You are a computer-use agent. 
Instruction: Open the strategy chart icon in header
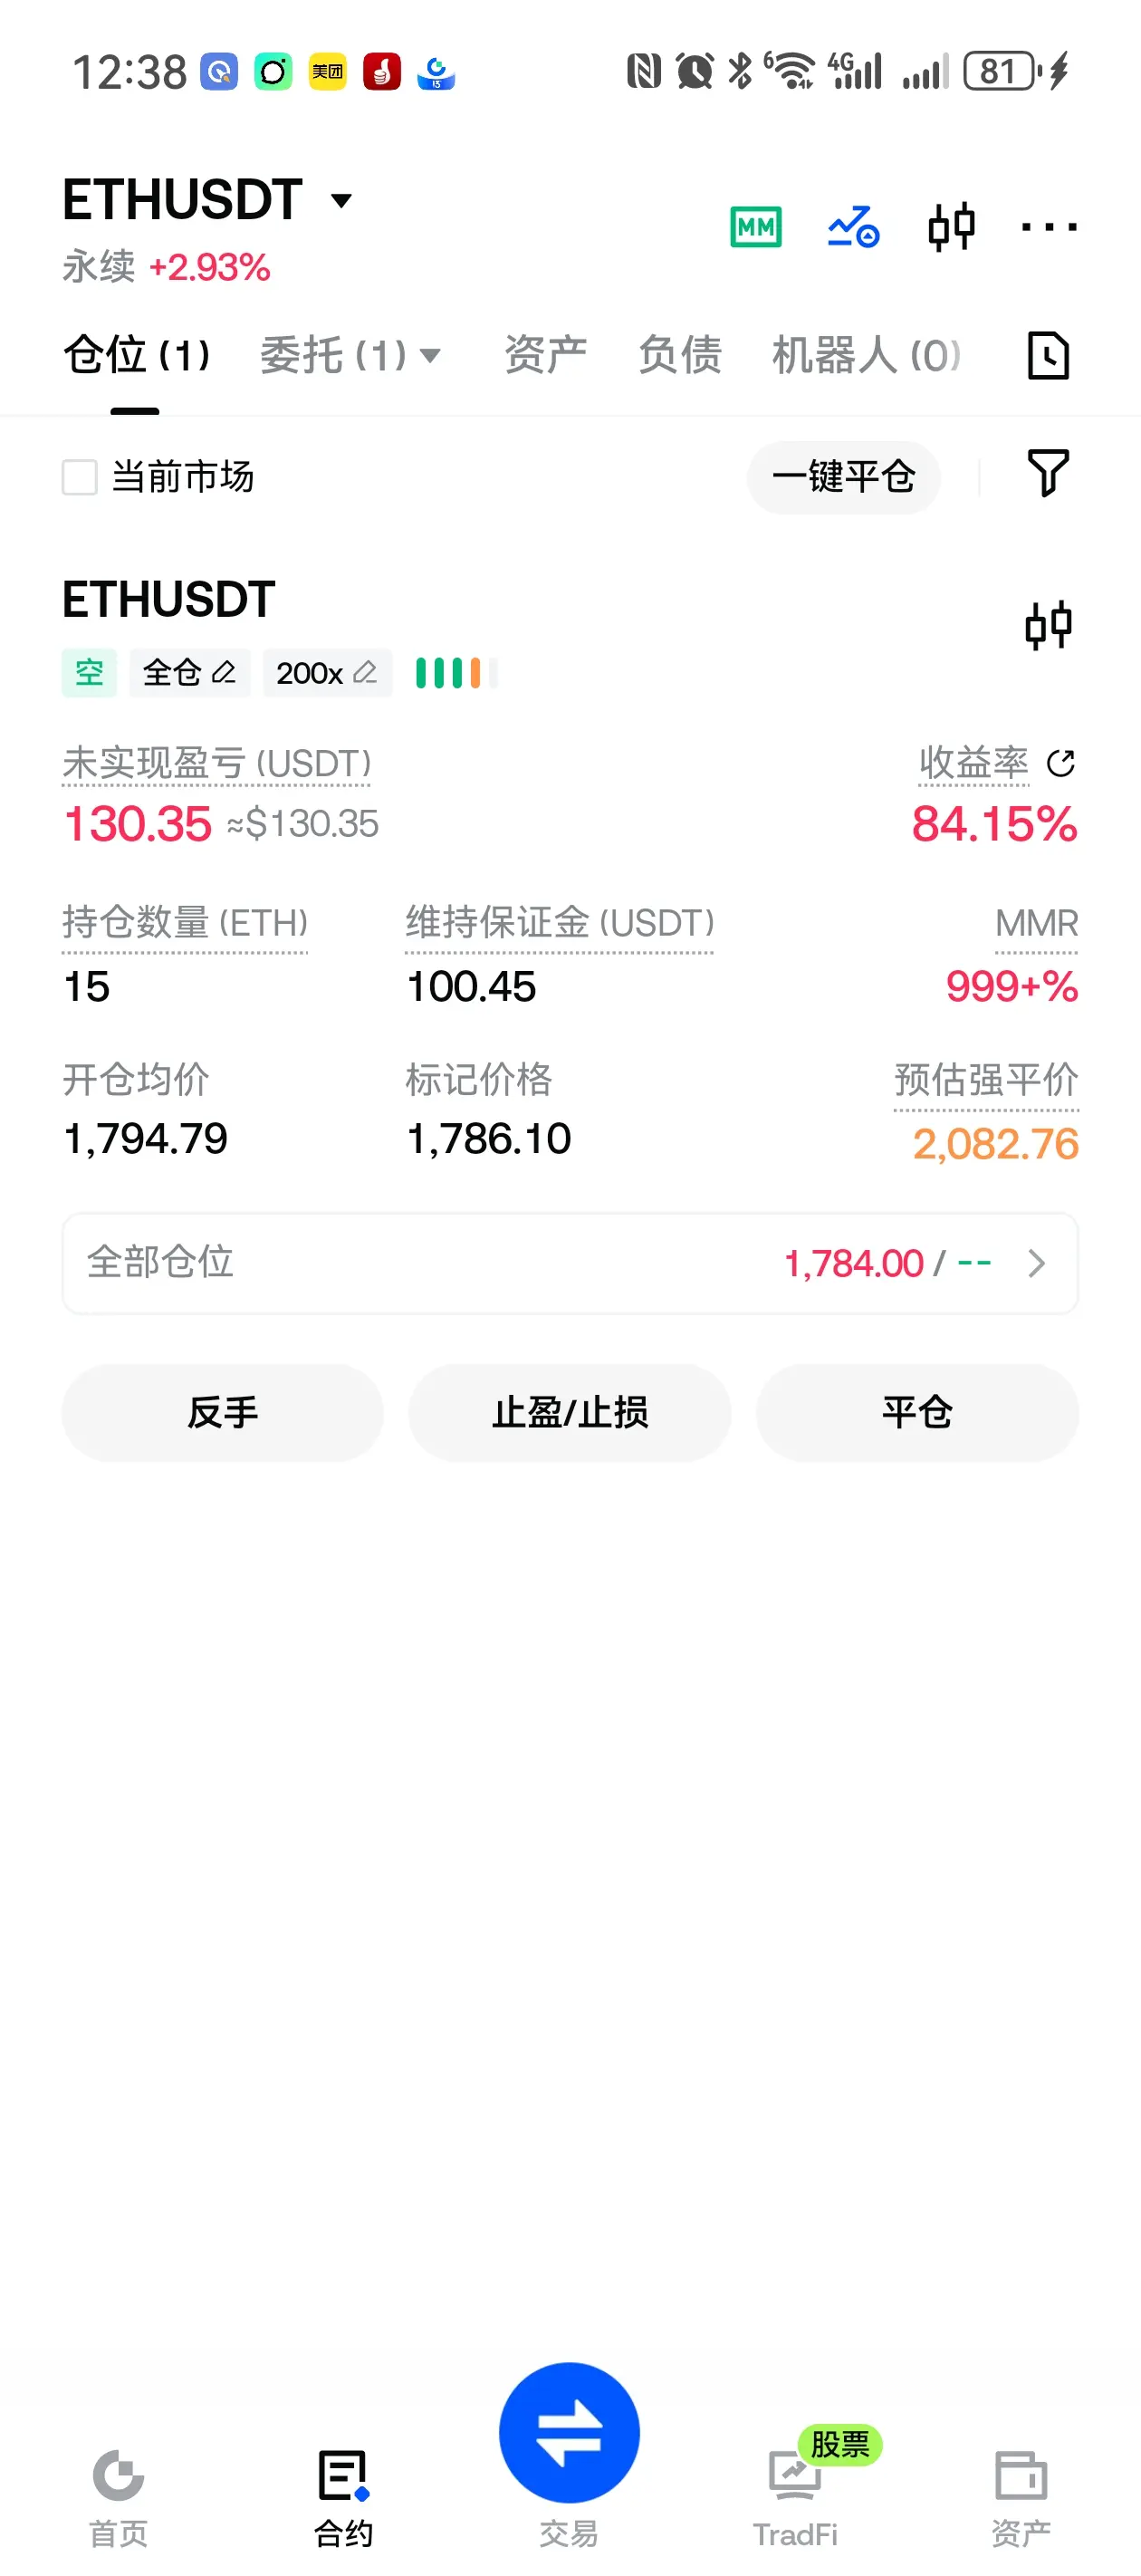853,227
